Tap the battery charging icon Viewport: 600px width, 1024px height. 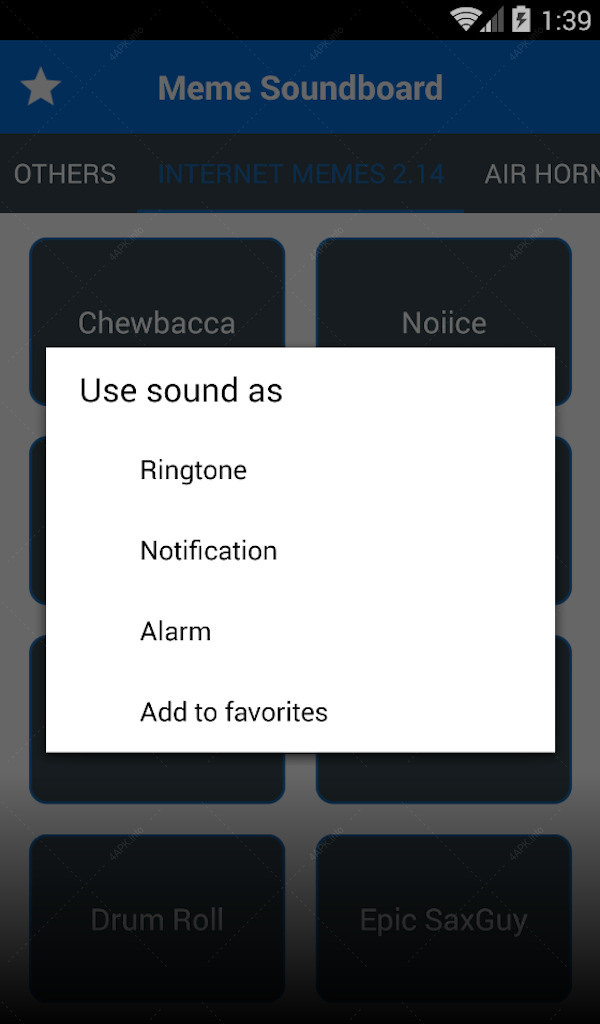pos(521,20)
